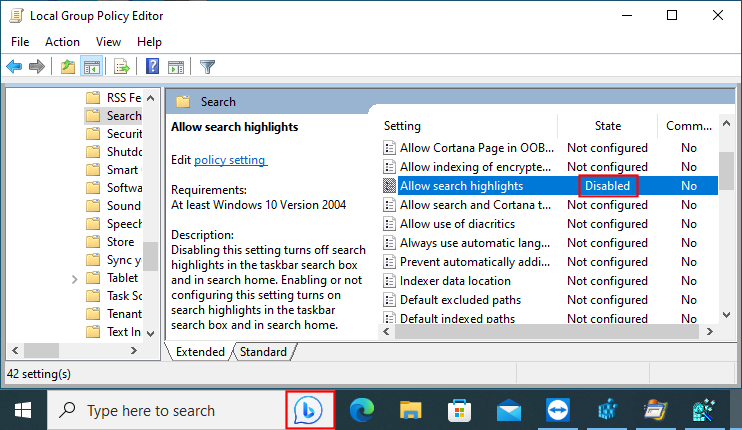Click the Back arrow toolbar icon
Screen dimensions: 742x430
point(14,67)
